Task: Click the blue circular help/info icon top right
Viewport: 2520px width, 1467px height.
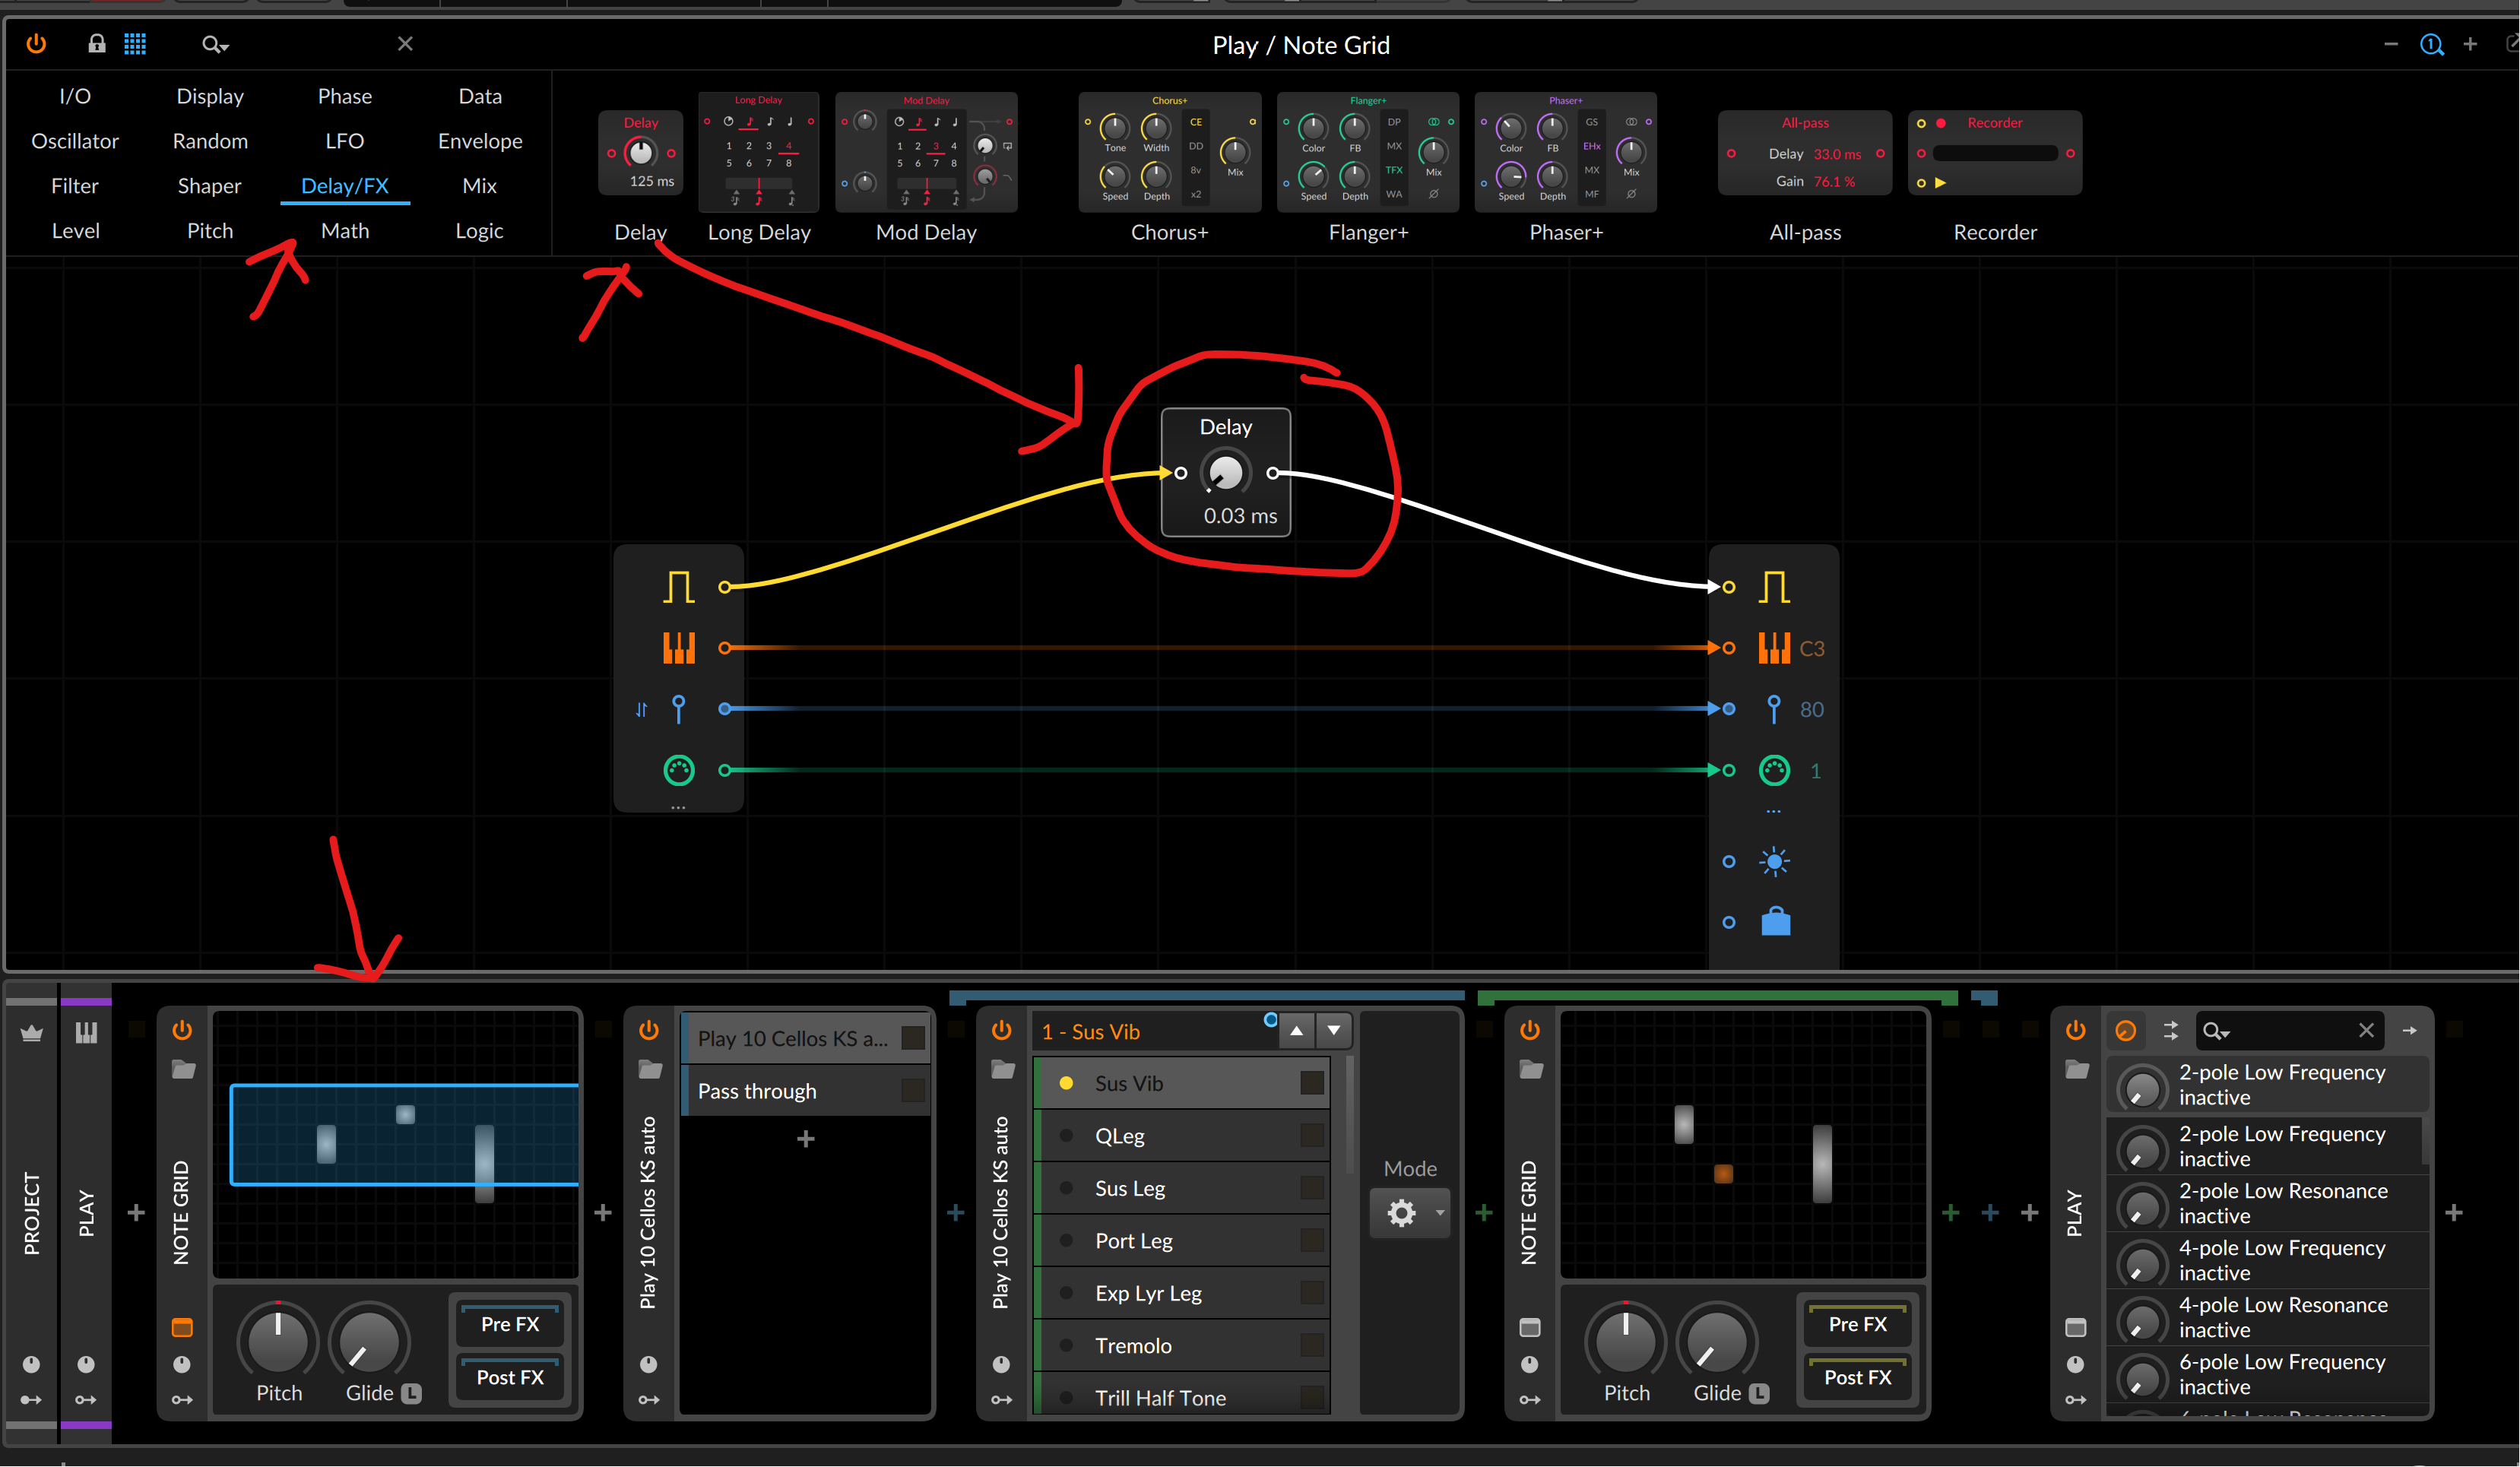Action: click(2431, 44)
